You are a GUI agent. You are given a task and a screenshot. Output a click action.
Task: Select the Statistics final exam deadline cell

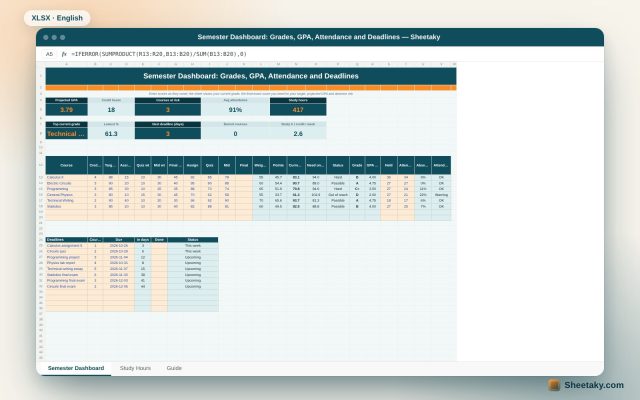coord(67,275)
